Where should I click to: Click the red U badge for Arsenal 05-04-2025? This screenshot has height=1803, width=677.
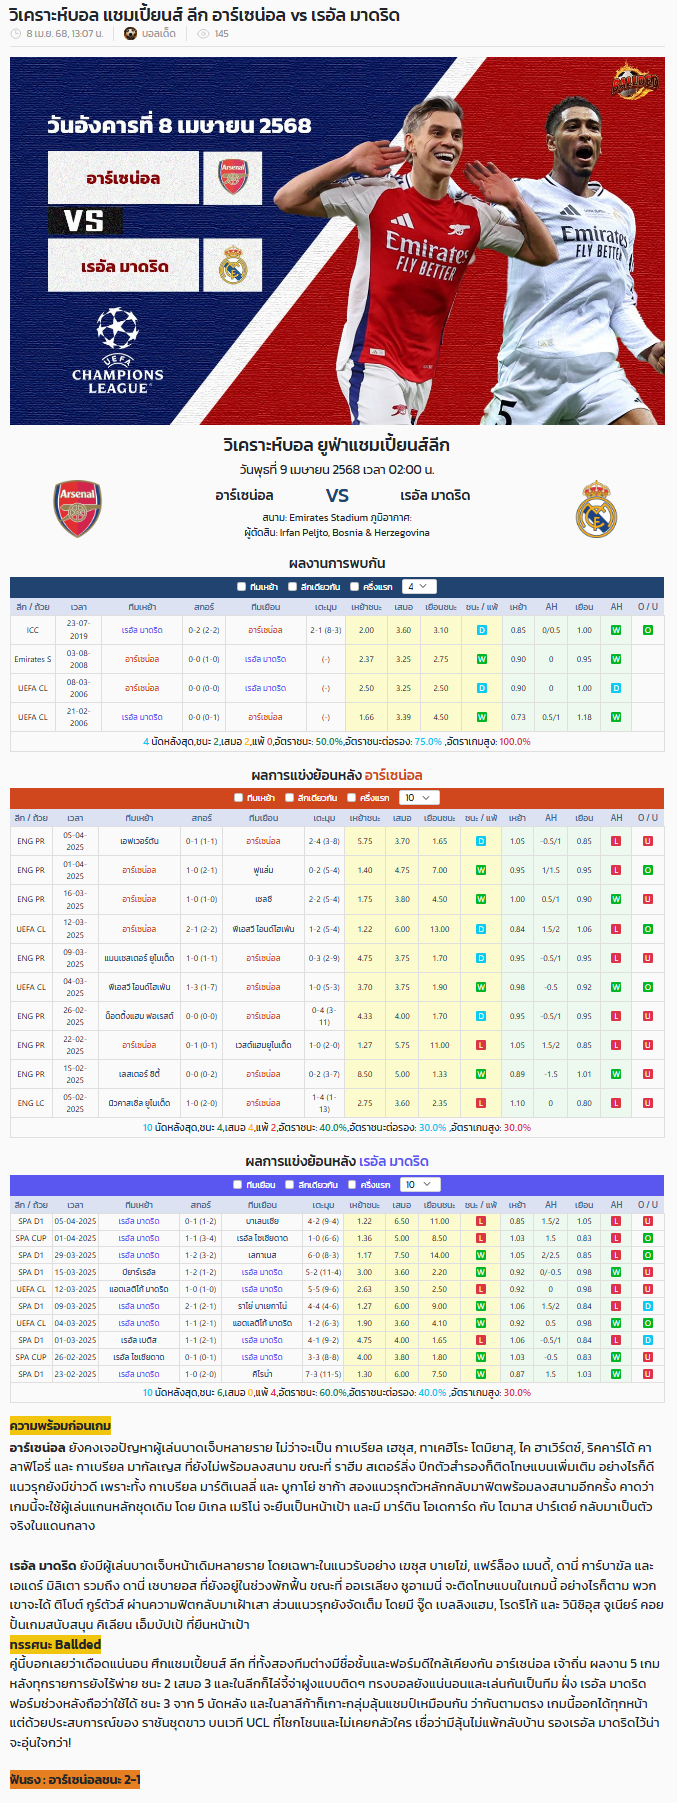coord(647,841)
